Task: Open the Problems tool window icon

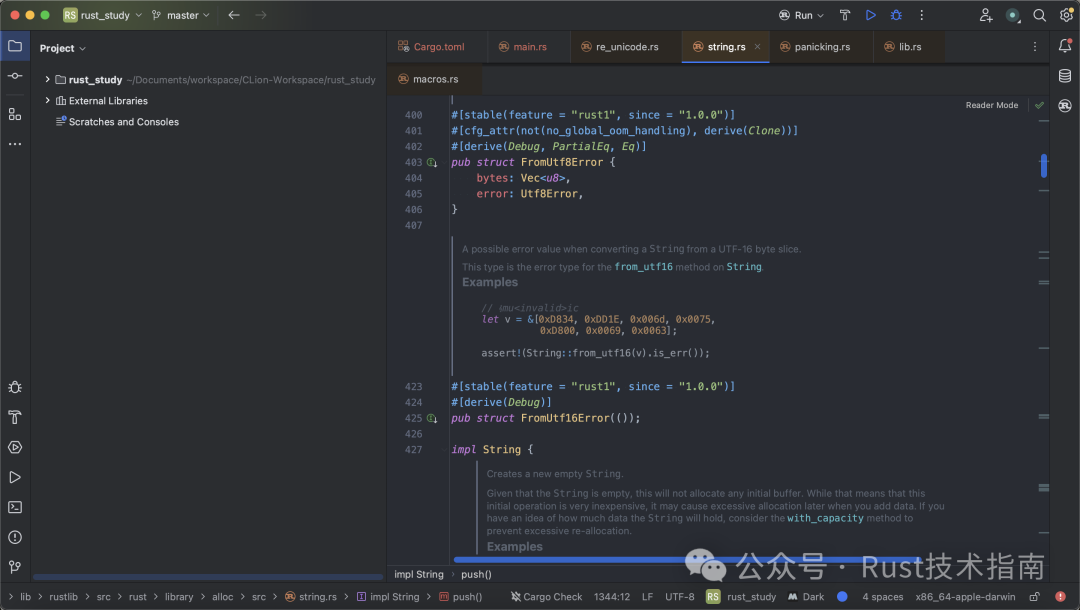Action: tap(14, 537)
